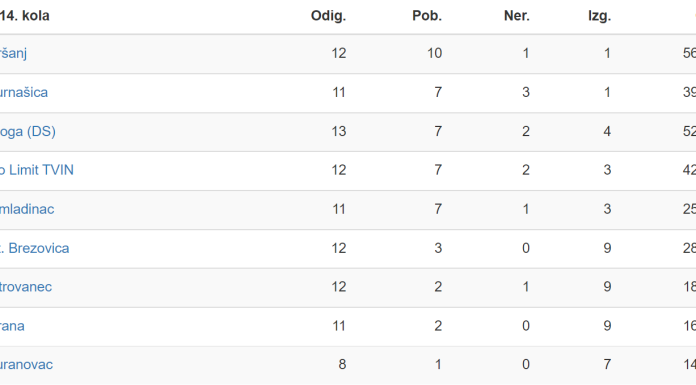Select the 7 losses cell for uranovac
This screenshot has height=385, width=696.
(607, 365)
